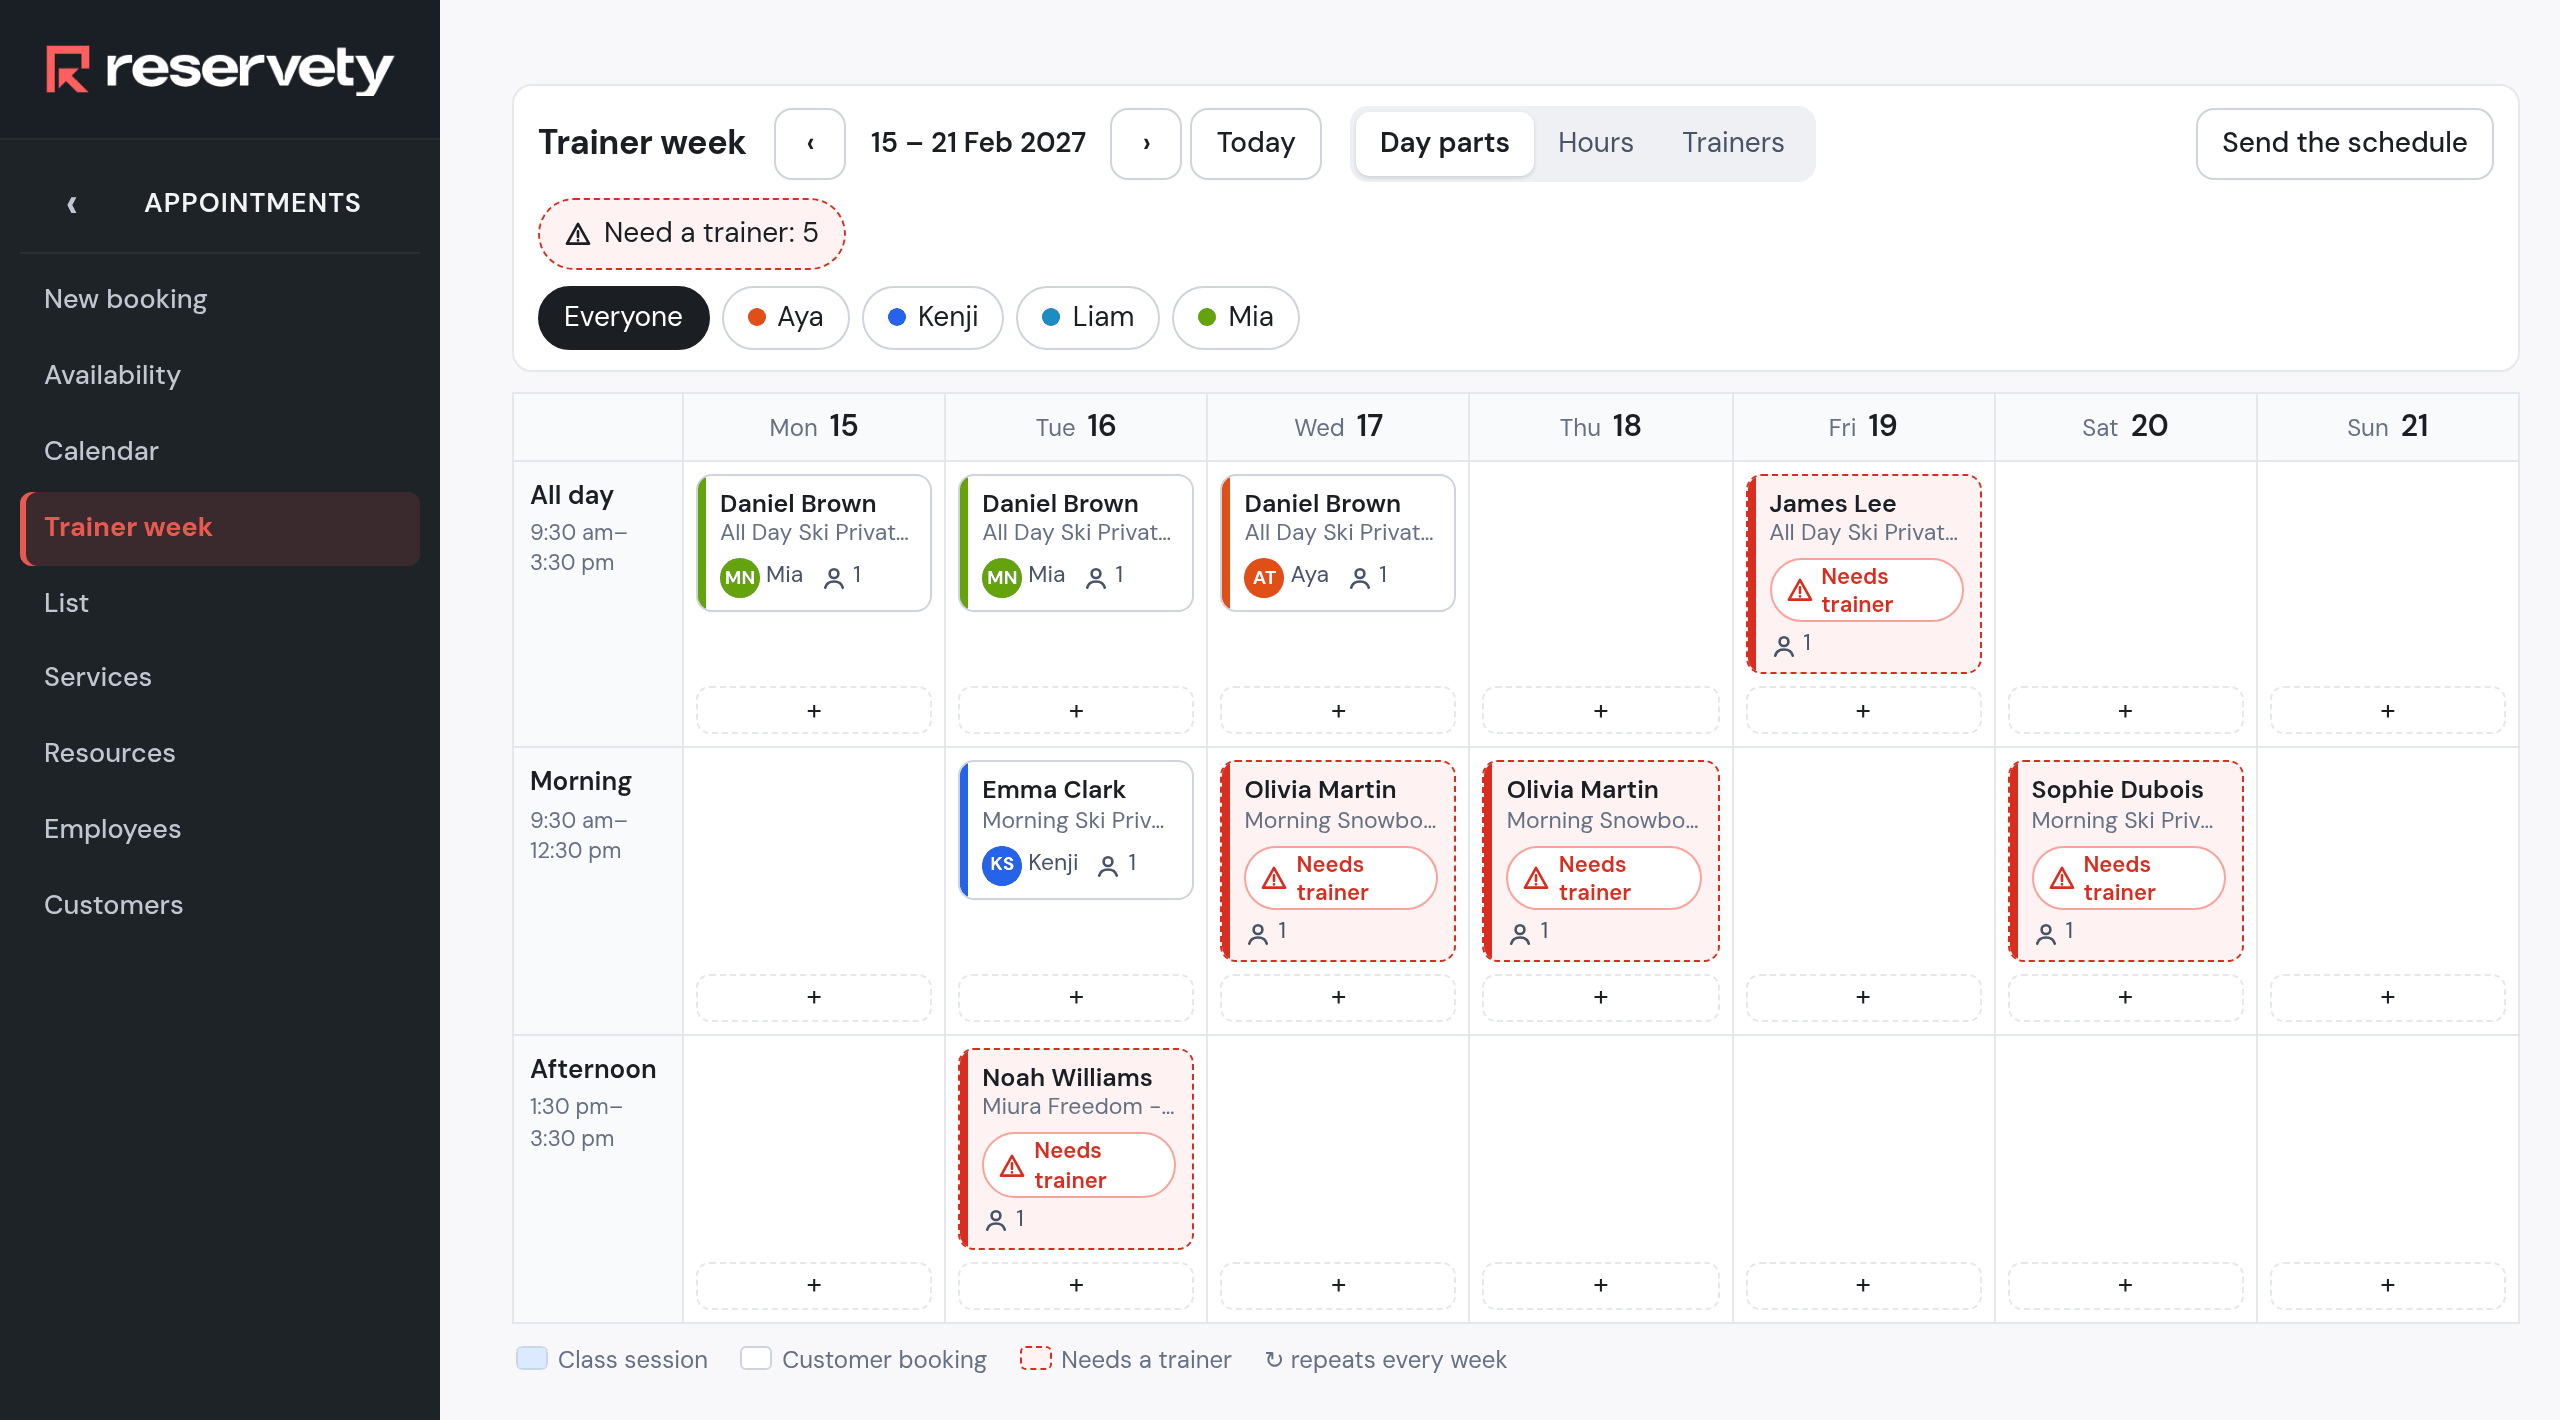Screen dimensions: 2560x1420
Task: Click Mia's MN avatar on Monday booking
Action: tap(739, 577)
